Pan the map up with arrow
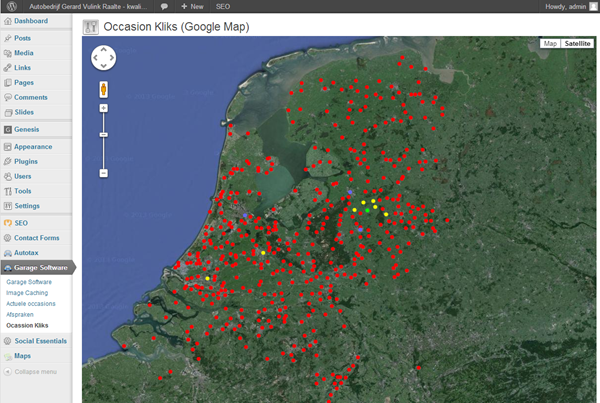This screenshot has width=600, height=403. click(x=103, y=50)
